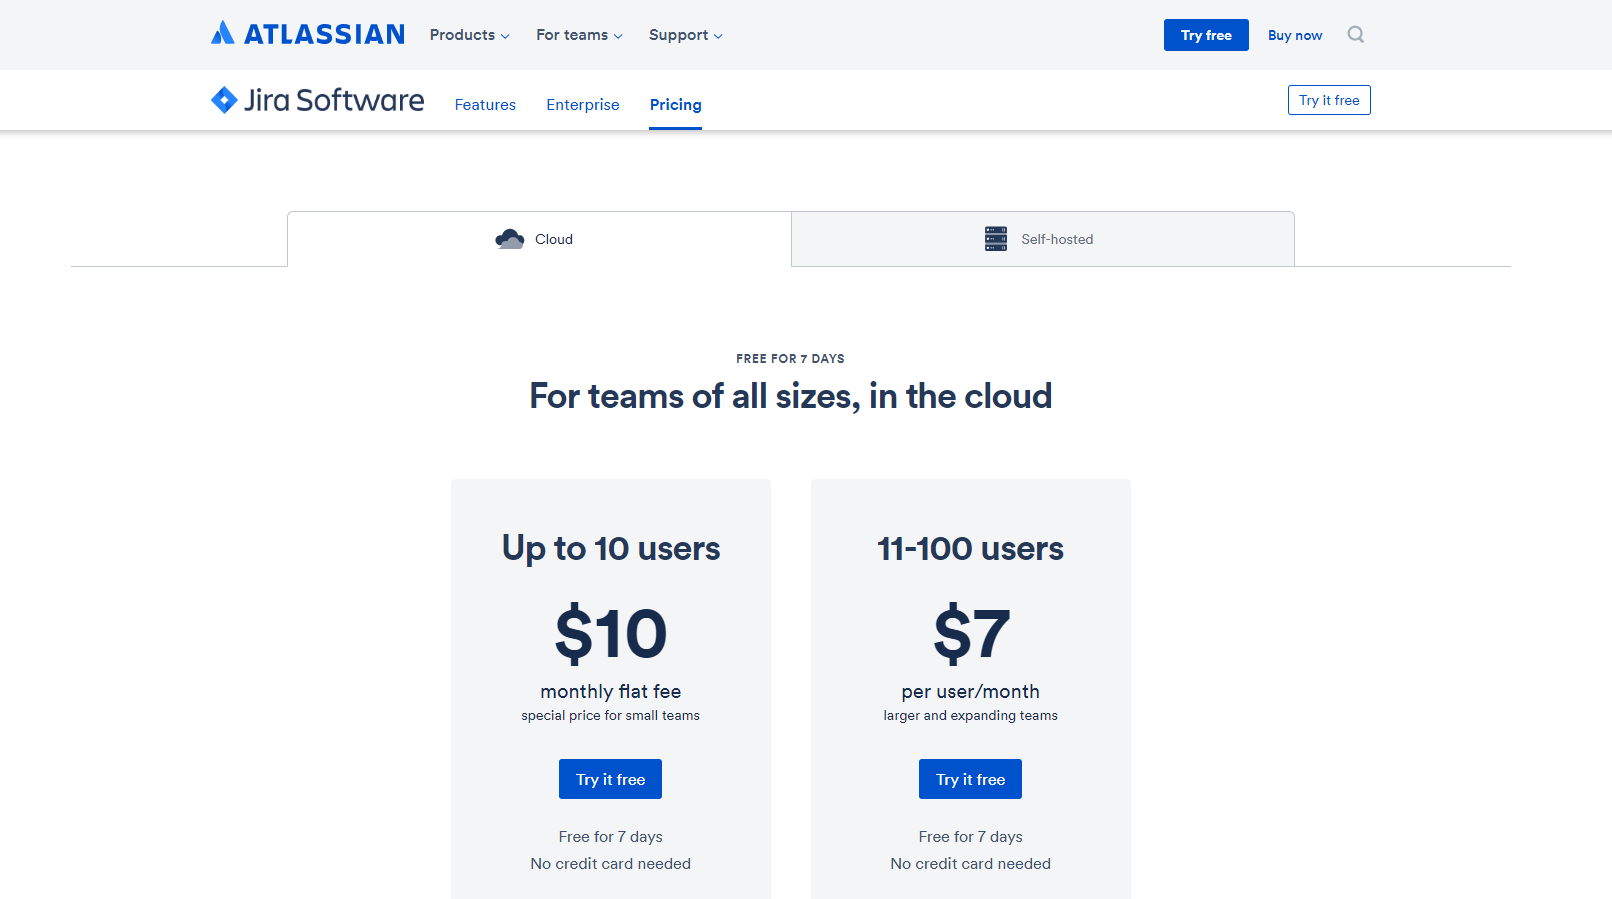Click Try it free under 11-100 users

coord(970,779)
